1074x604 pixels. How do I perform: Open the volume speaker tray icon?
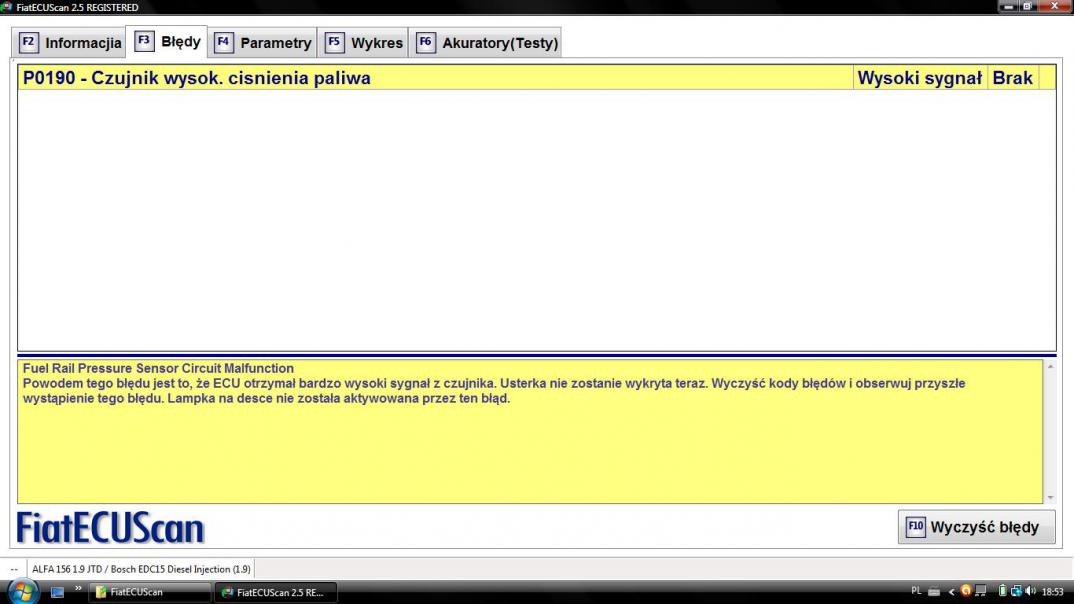(x=1030, y=591)
